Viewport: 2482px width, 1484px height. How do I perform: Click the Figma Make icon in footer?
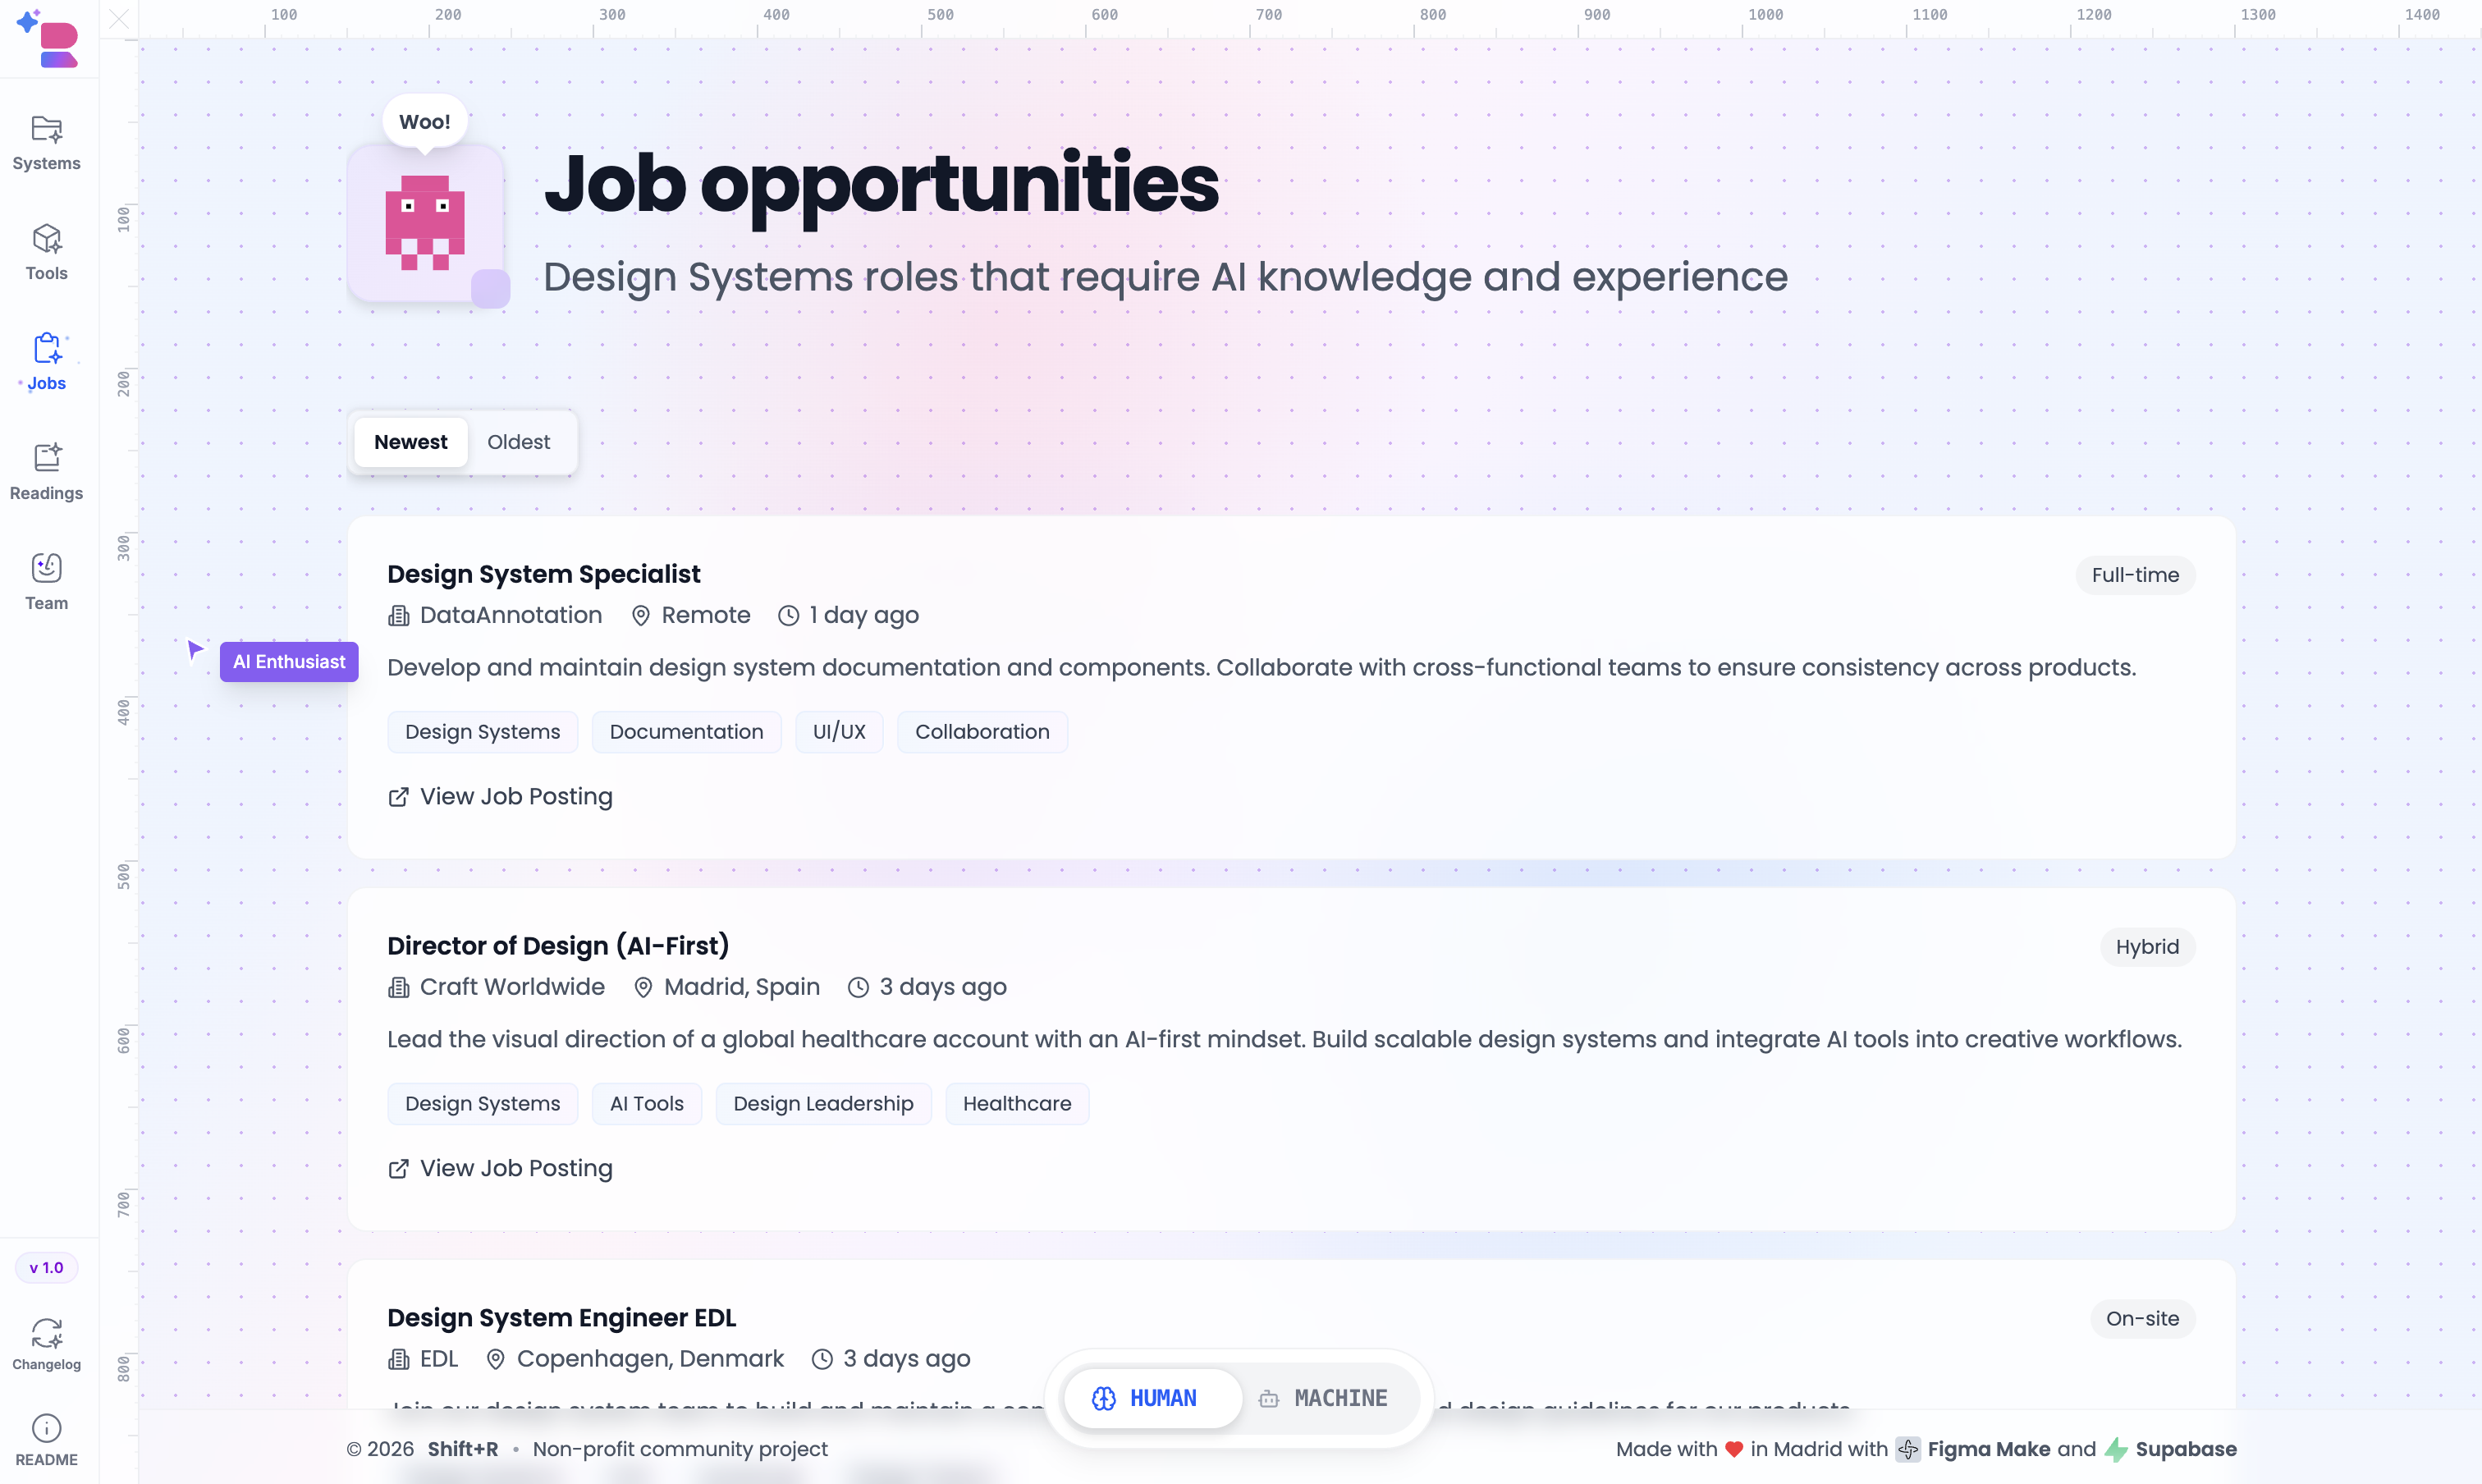[1908, 1449]
